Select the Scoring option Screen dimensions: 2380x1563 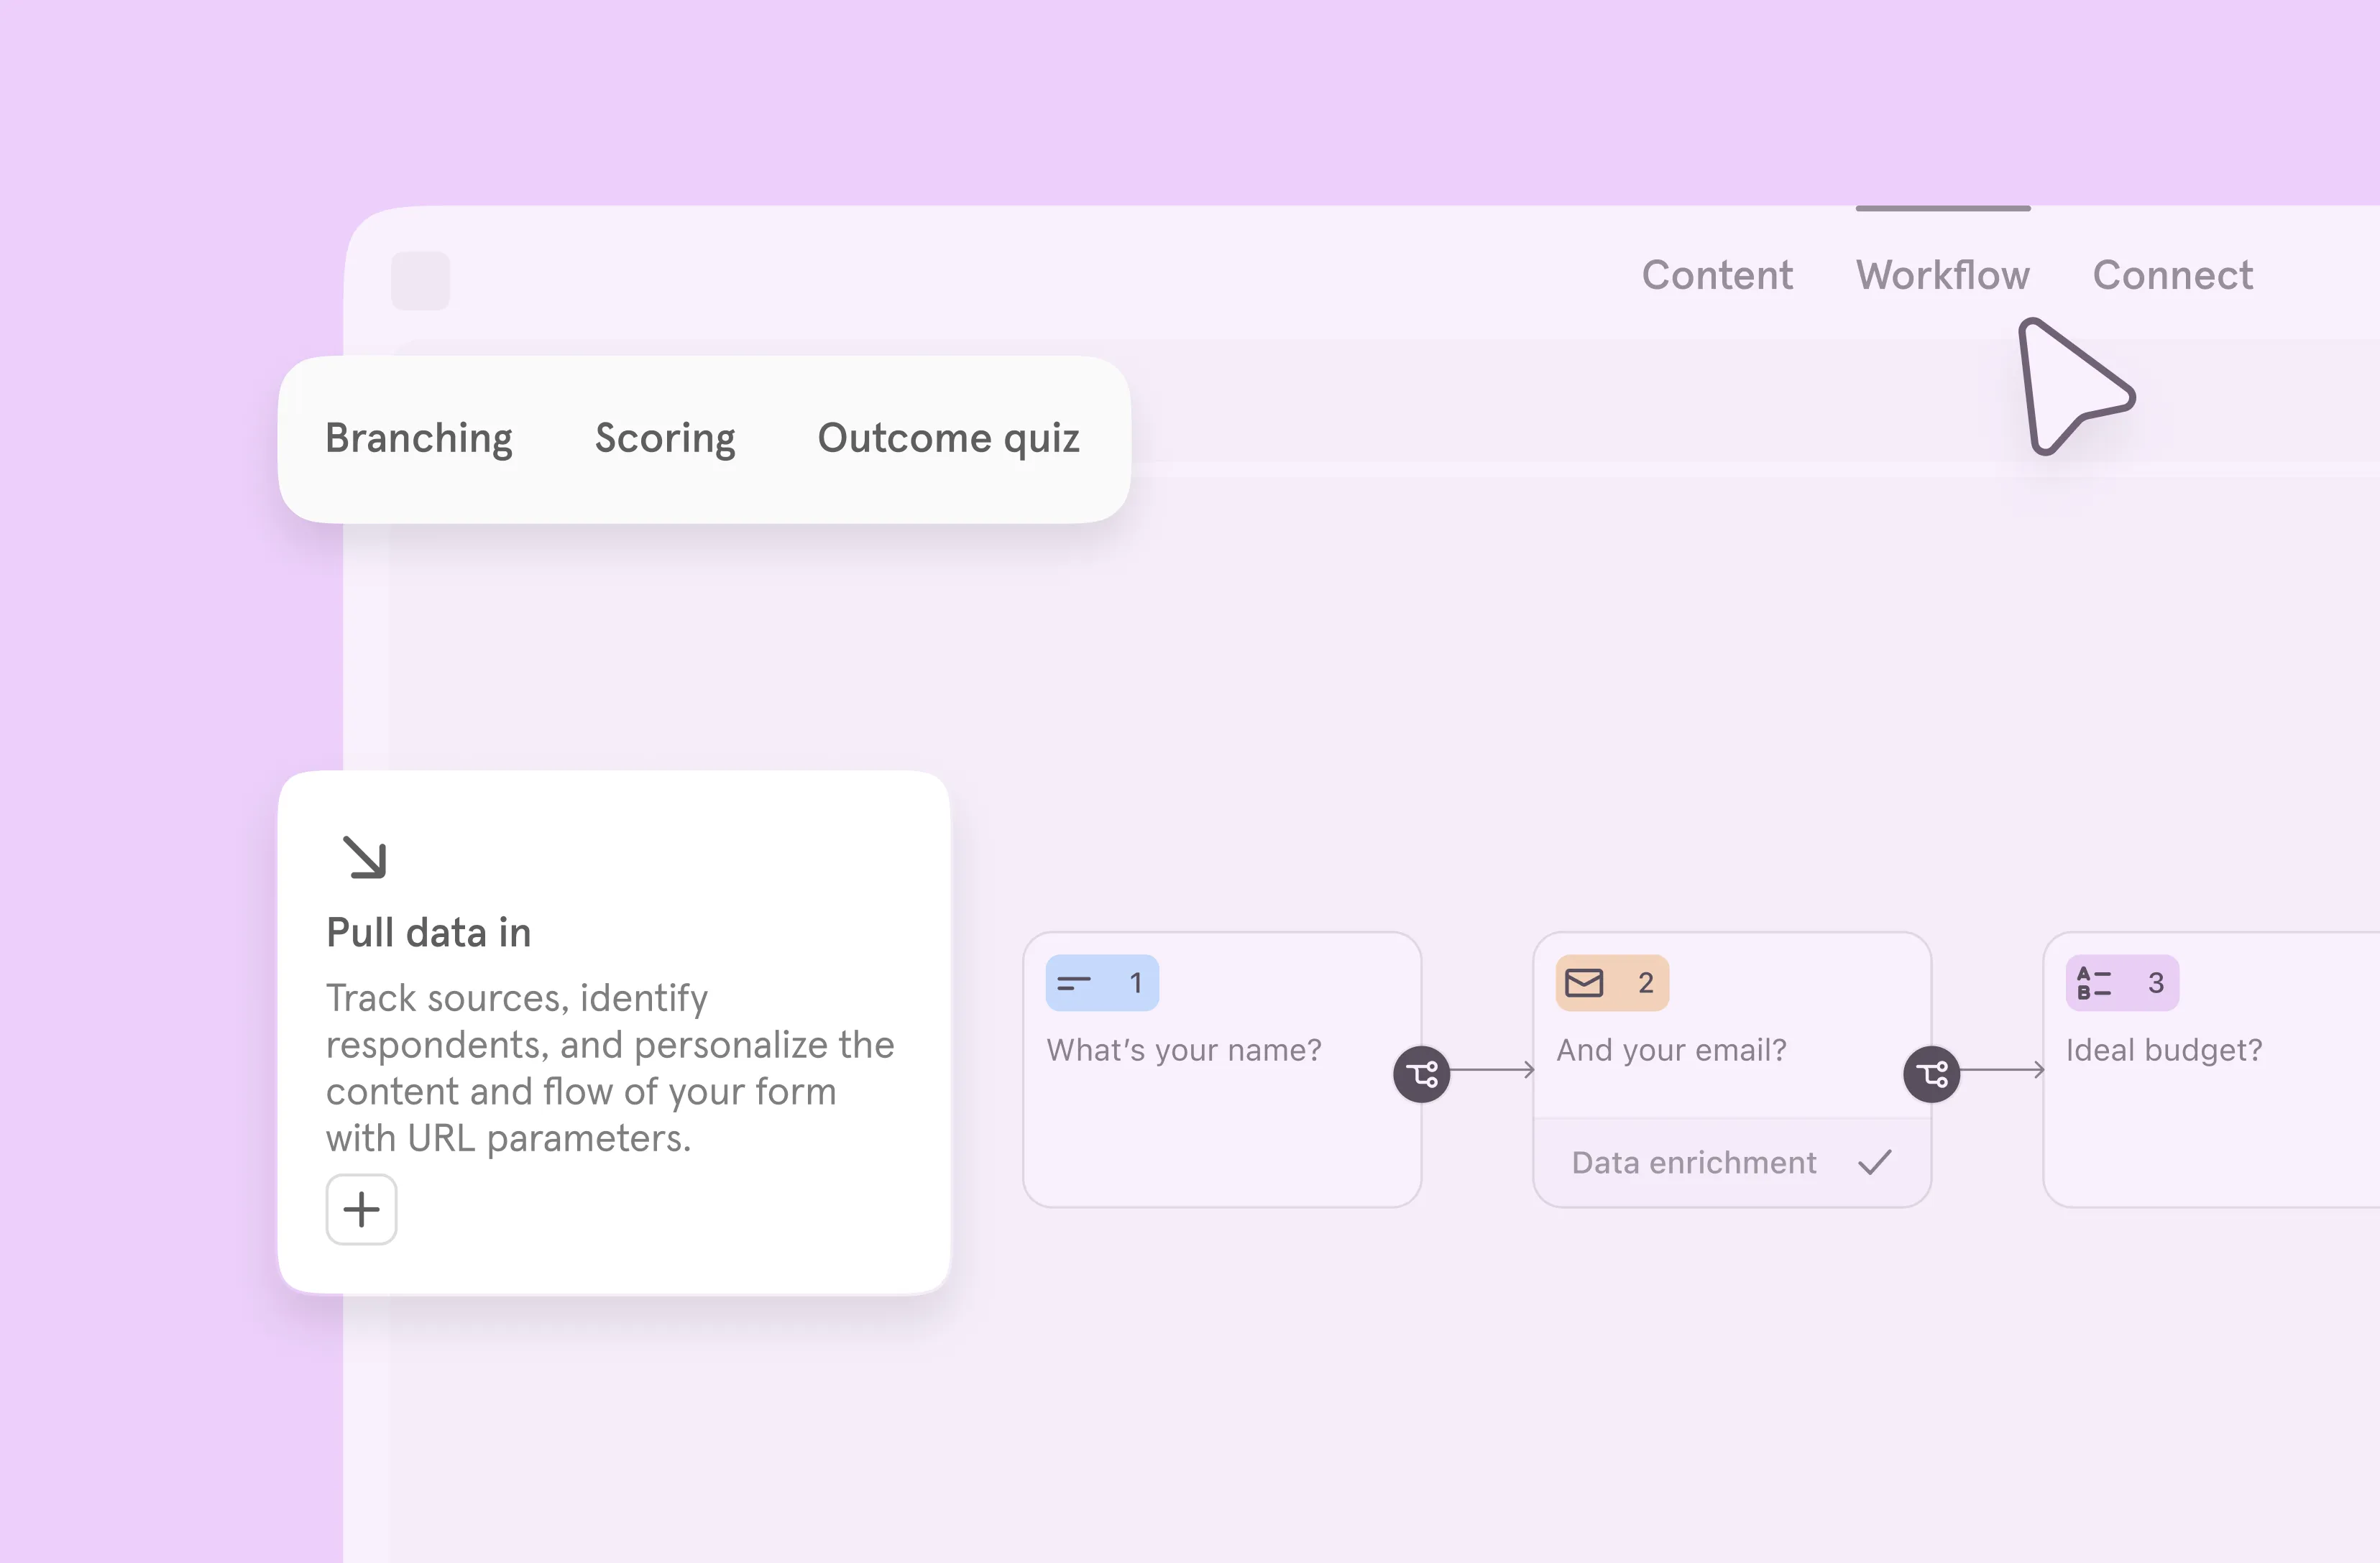point(665,438)
